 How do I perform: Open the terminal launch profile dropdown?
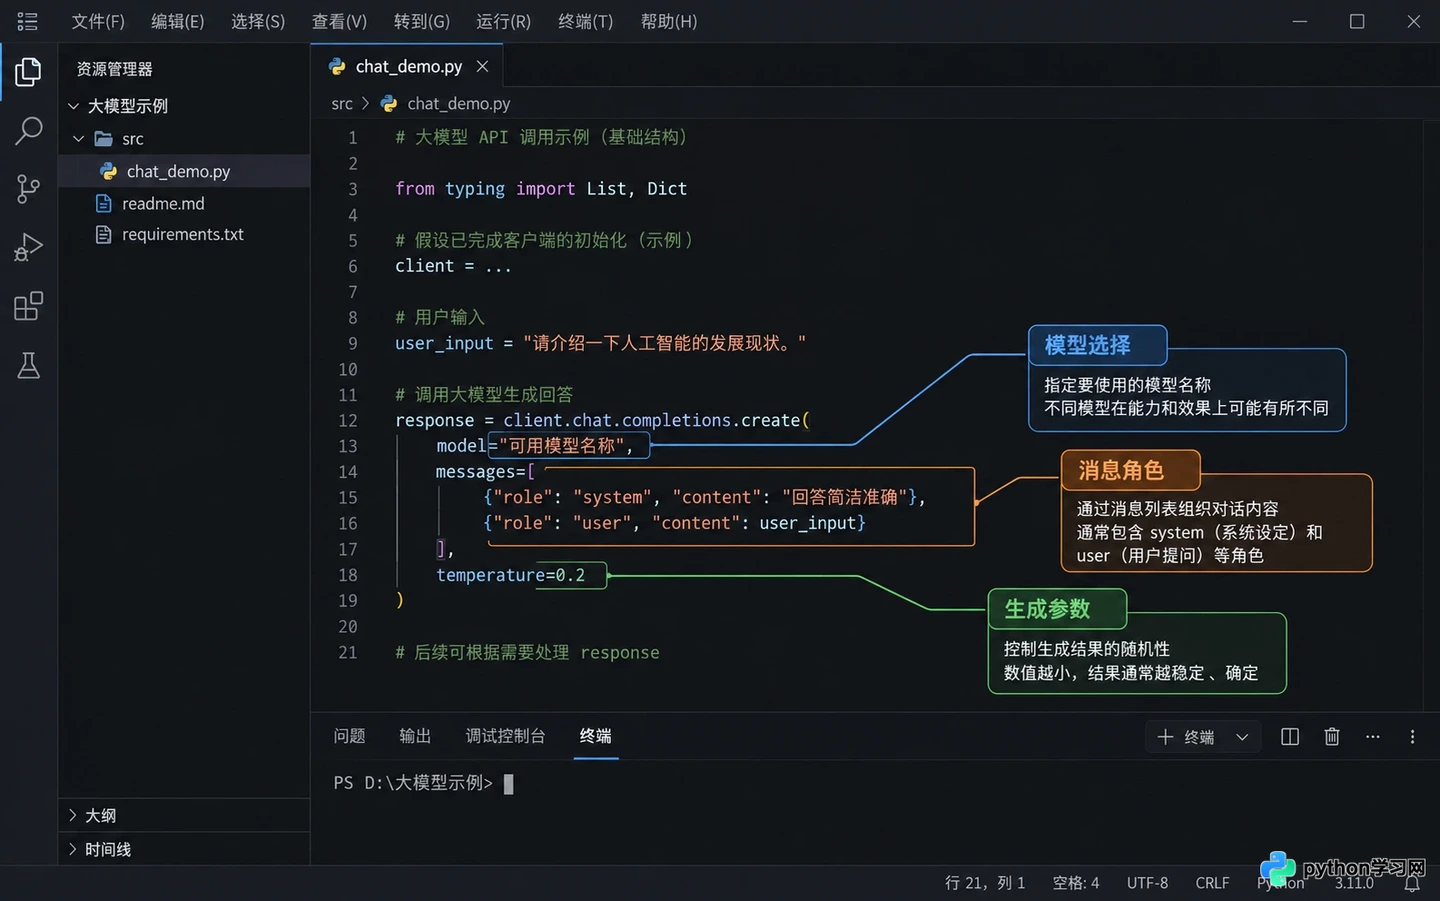(1242, 737)
